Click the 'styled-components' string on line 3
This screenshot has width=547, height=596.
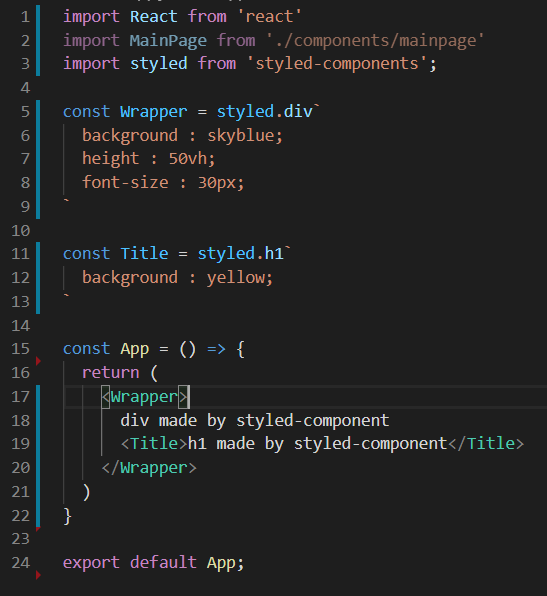click(337, 63)
